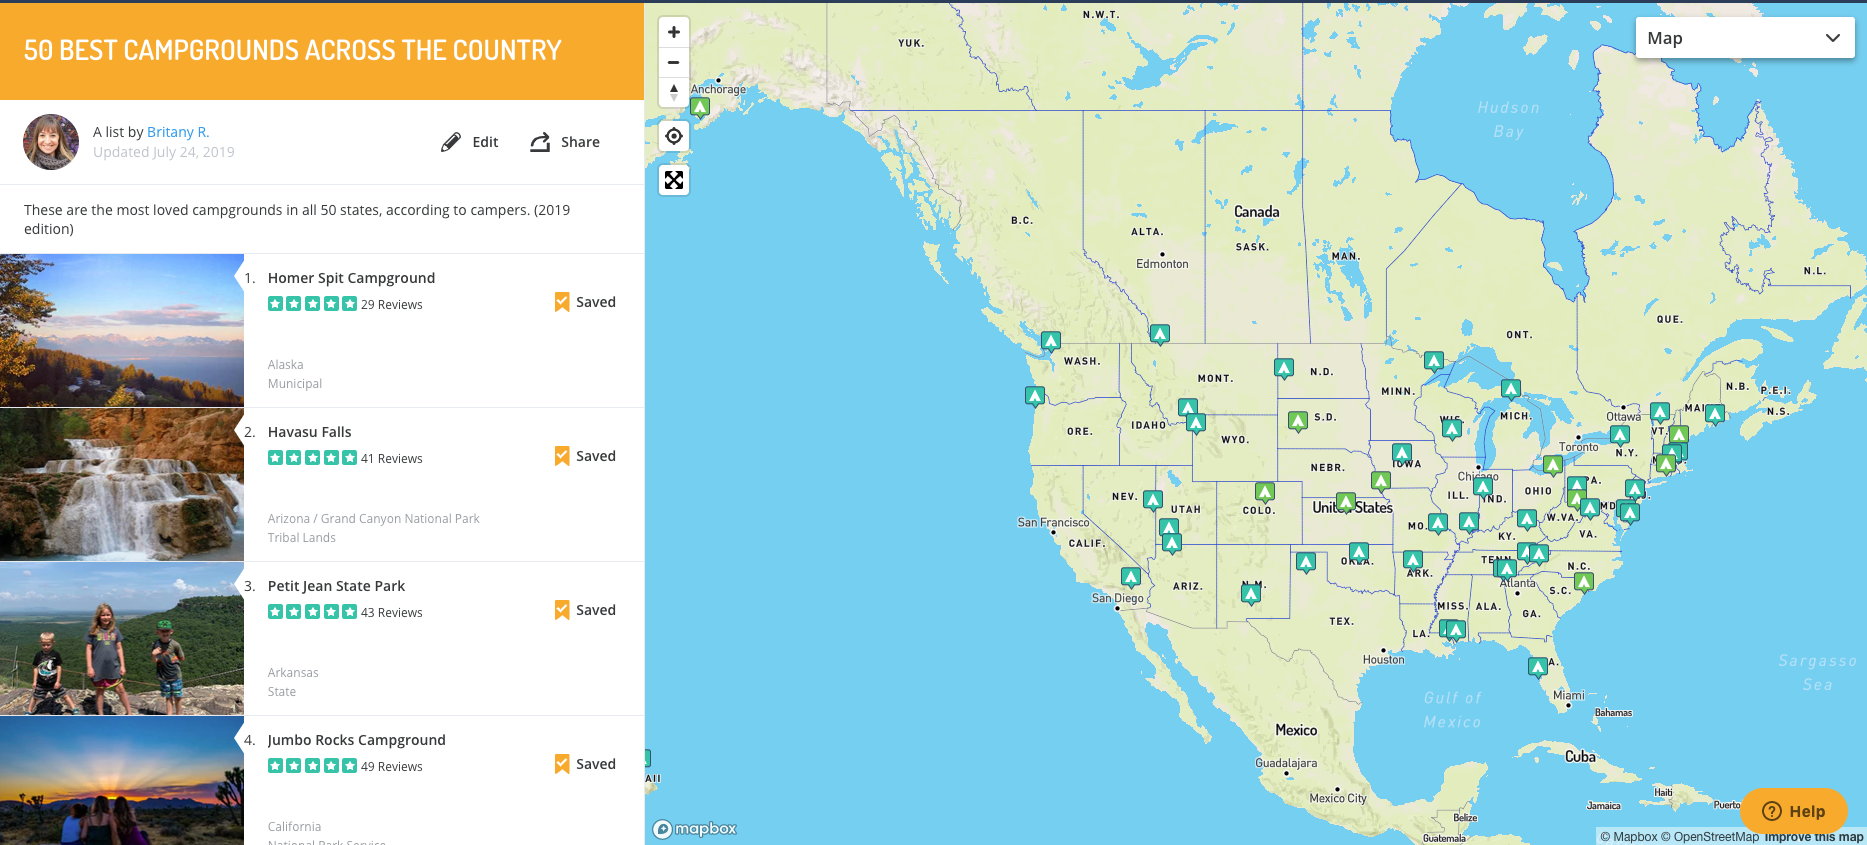Open the Mapbox logo link
Viewport: 1867px width, 845px height.
[695, 829]
